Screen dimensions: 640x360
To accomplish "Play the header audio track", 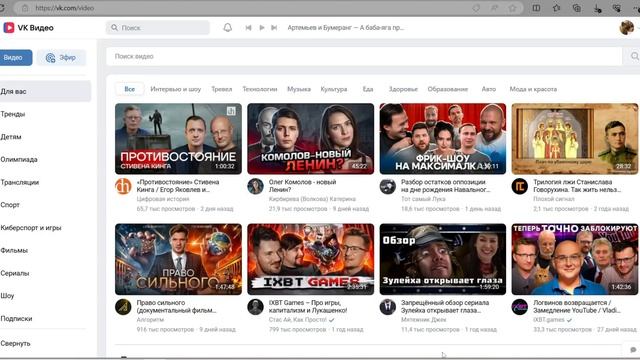I will 262,27.
